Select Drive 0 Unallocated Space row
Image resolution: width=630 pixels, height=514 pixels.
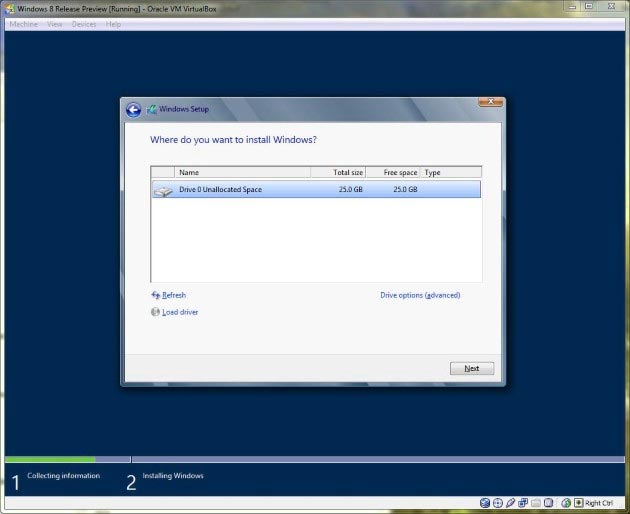(315, 190)
